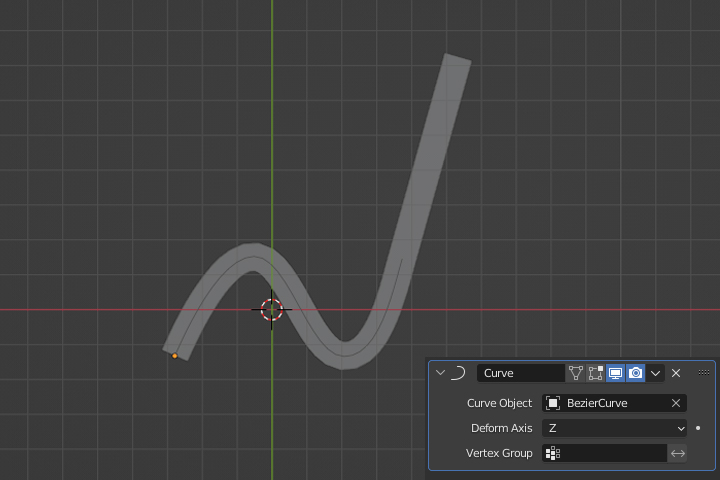Open the Deform Axis Z dropdown
Viewport: 720px width, 480px height.
[614, 428]
